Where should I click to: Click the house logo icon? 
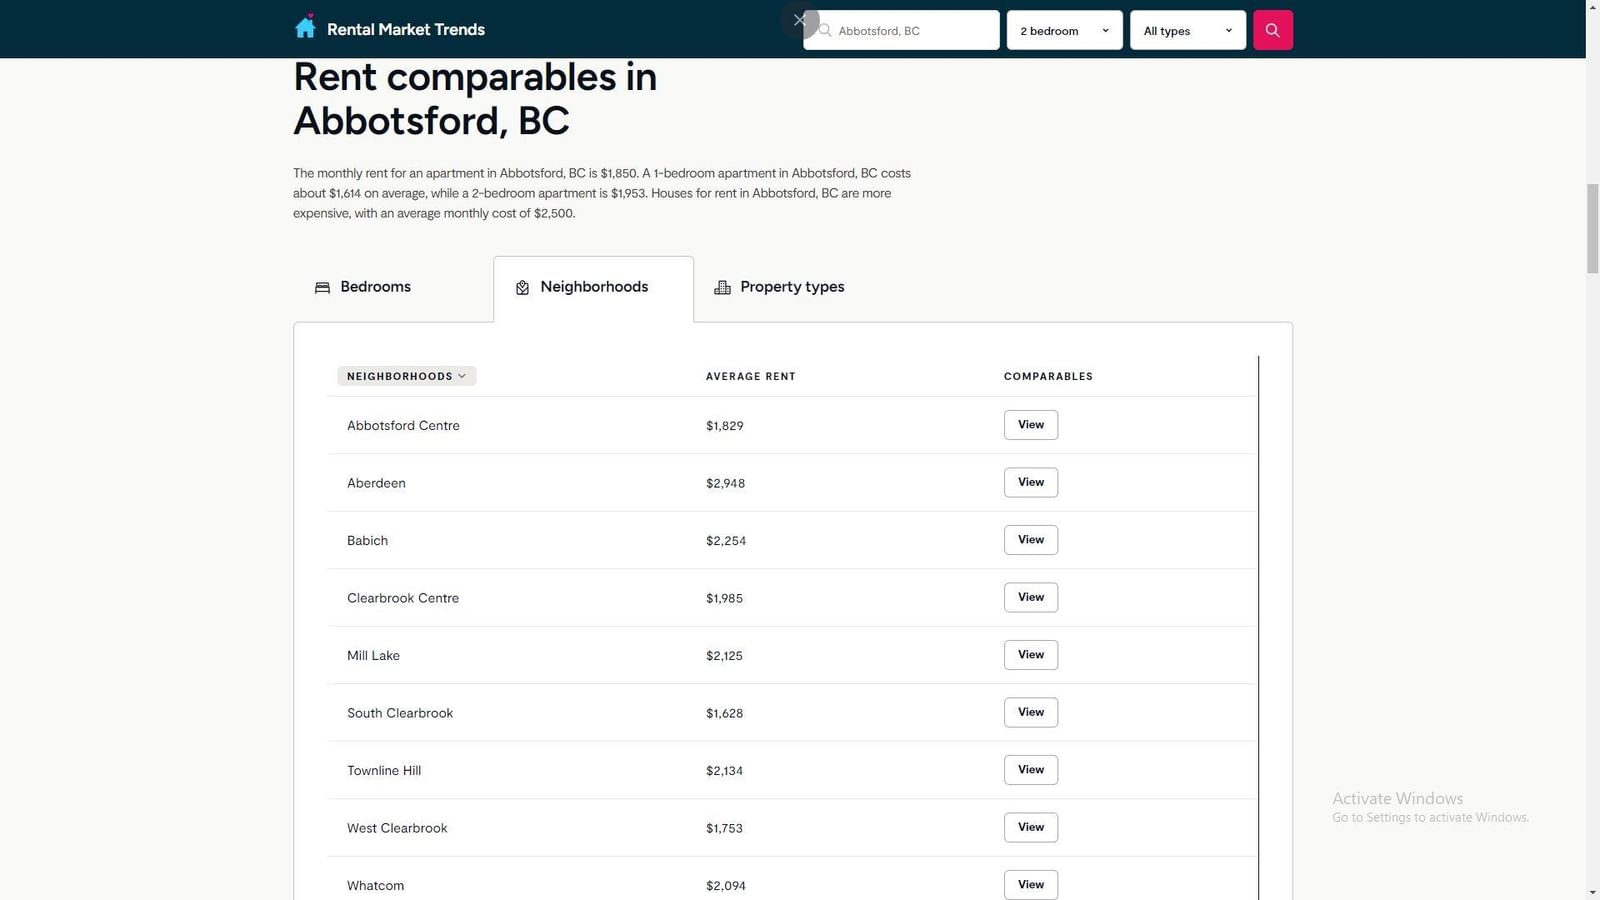[x=305, y=27]
